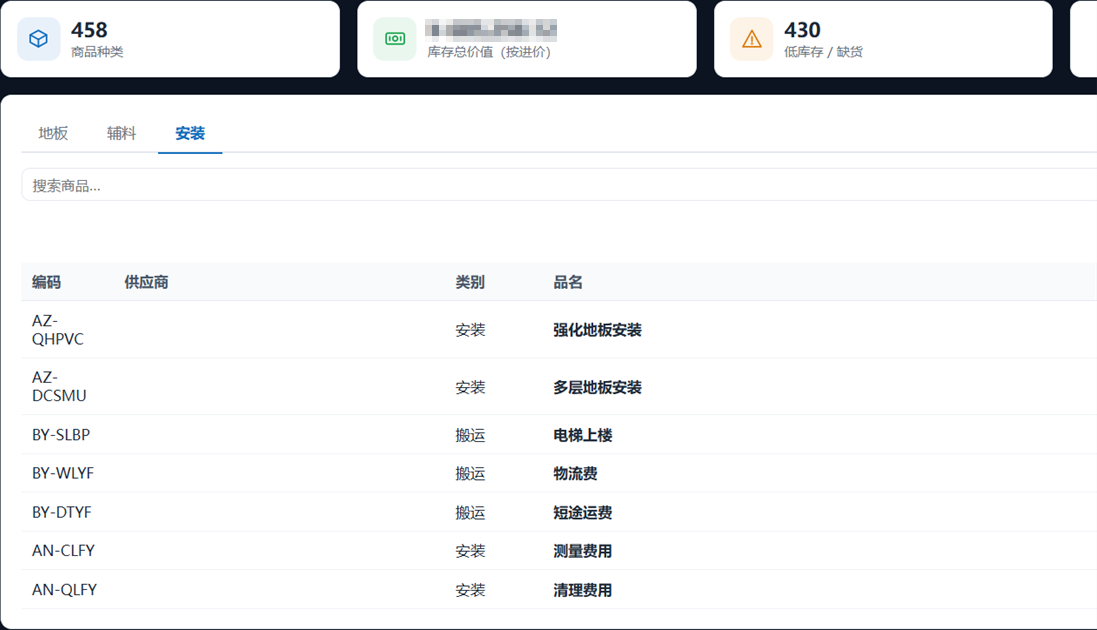The height and width of the screenshot is (630, 1097).
Task: Click 安装 category in AN-CLFY row
Action: 470,552
